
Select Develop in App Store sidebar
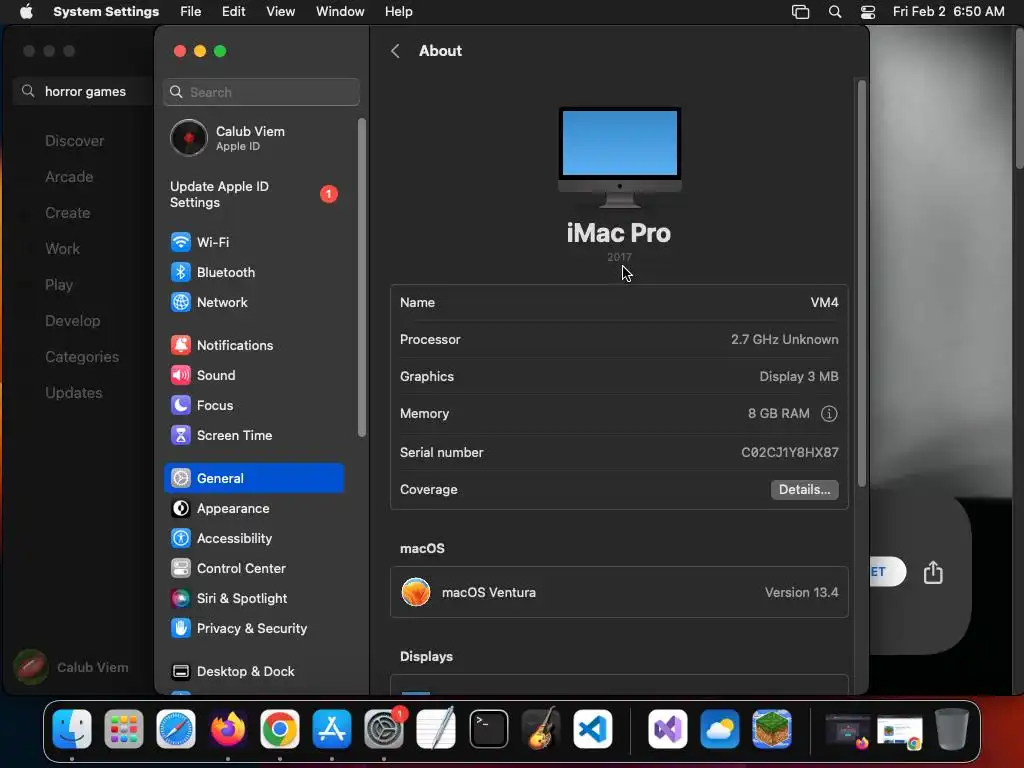point(72,321)
